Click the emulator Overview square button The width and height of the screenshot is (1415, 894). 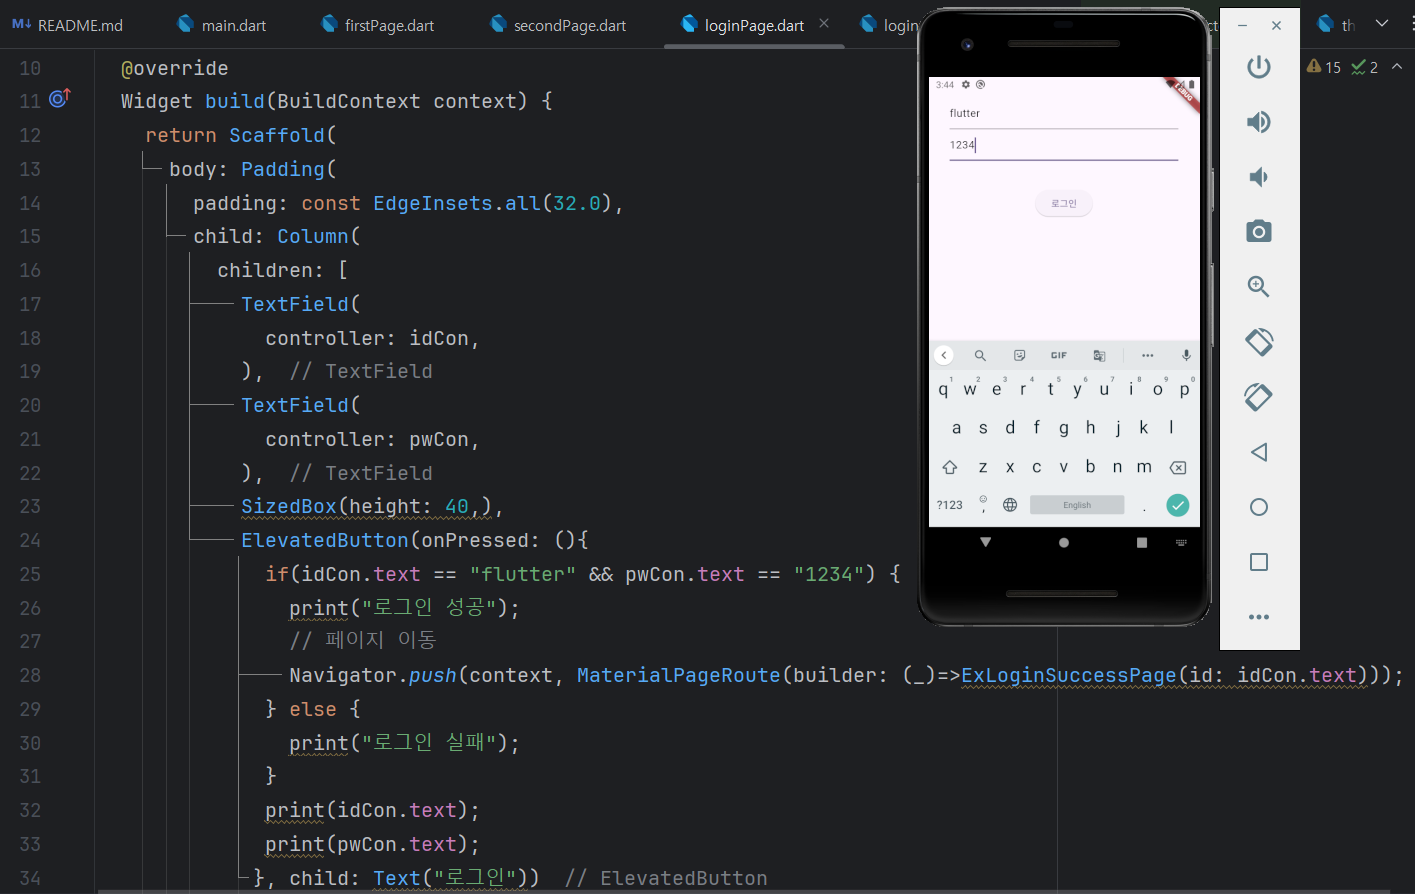tap(1259, 562)
